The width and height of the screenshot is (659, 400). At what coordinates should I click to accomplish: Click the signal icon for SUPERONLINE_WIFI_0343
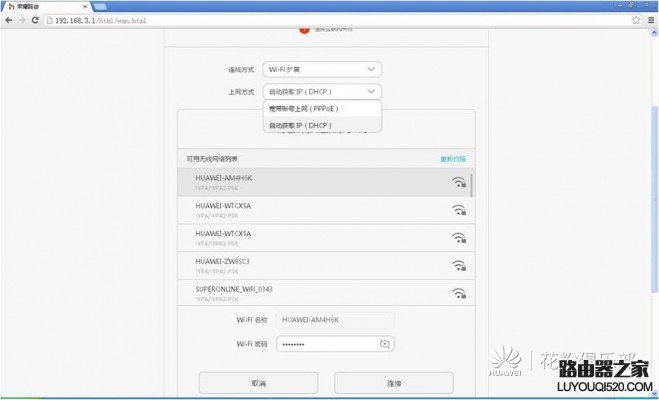(459, 293)
